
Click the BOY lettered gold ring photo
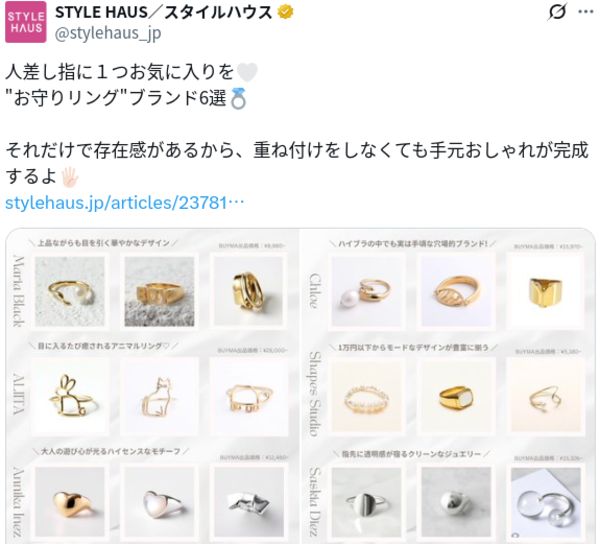(159, 292)
